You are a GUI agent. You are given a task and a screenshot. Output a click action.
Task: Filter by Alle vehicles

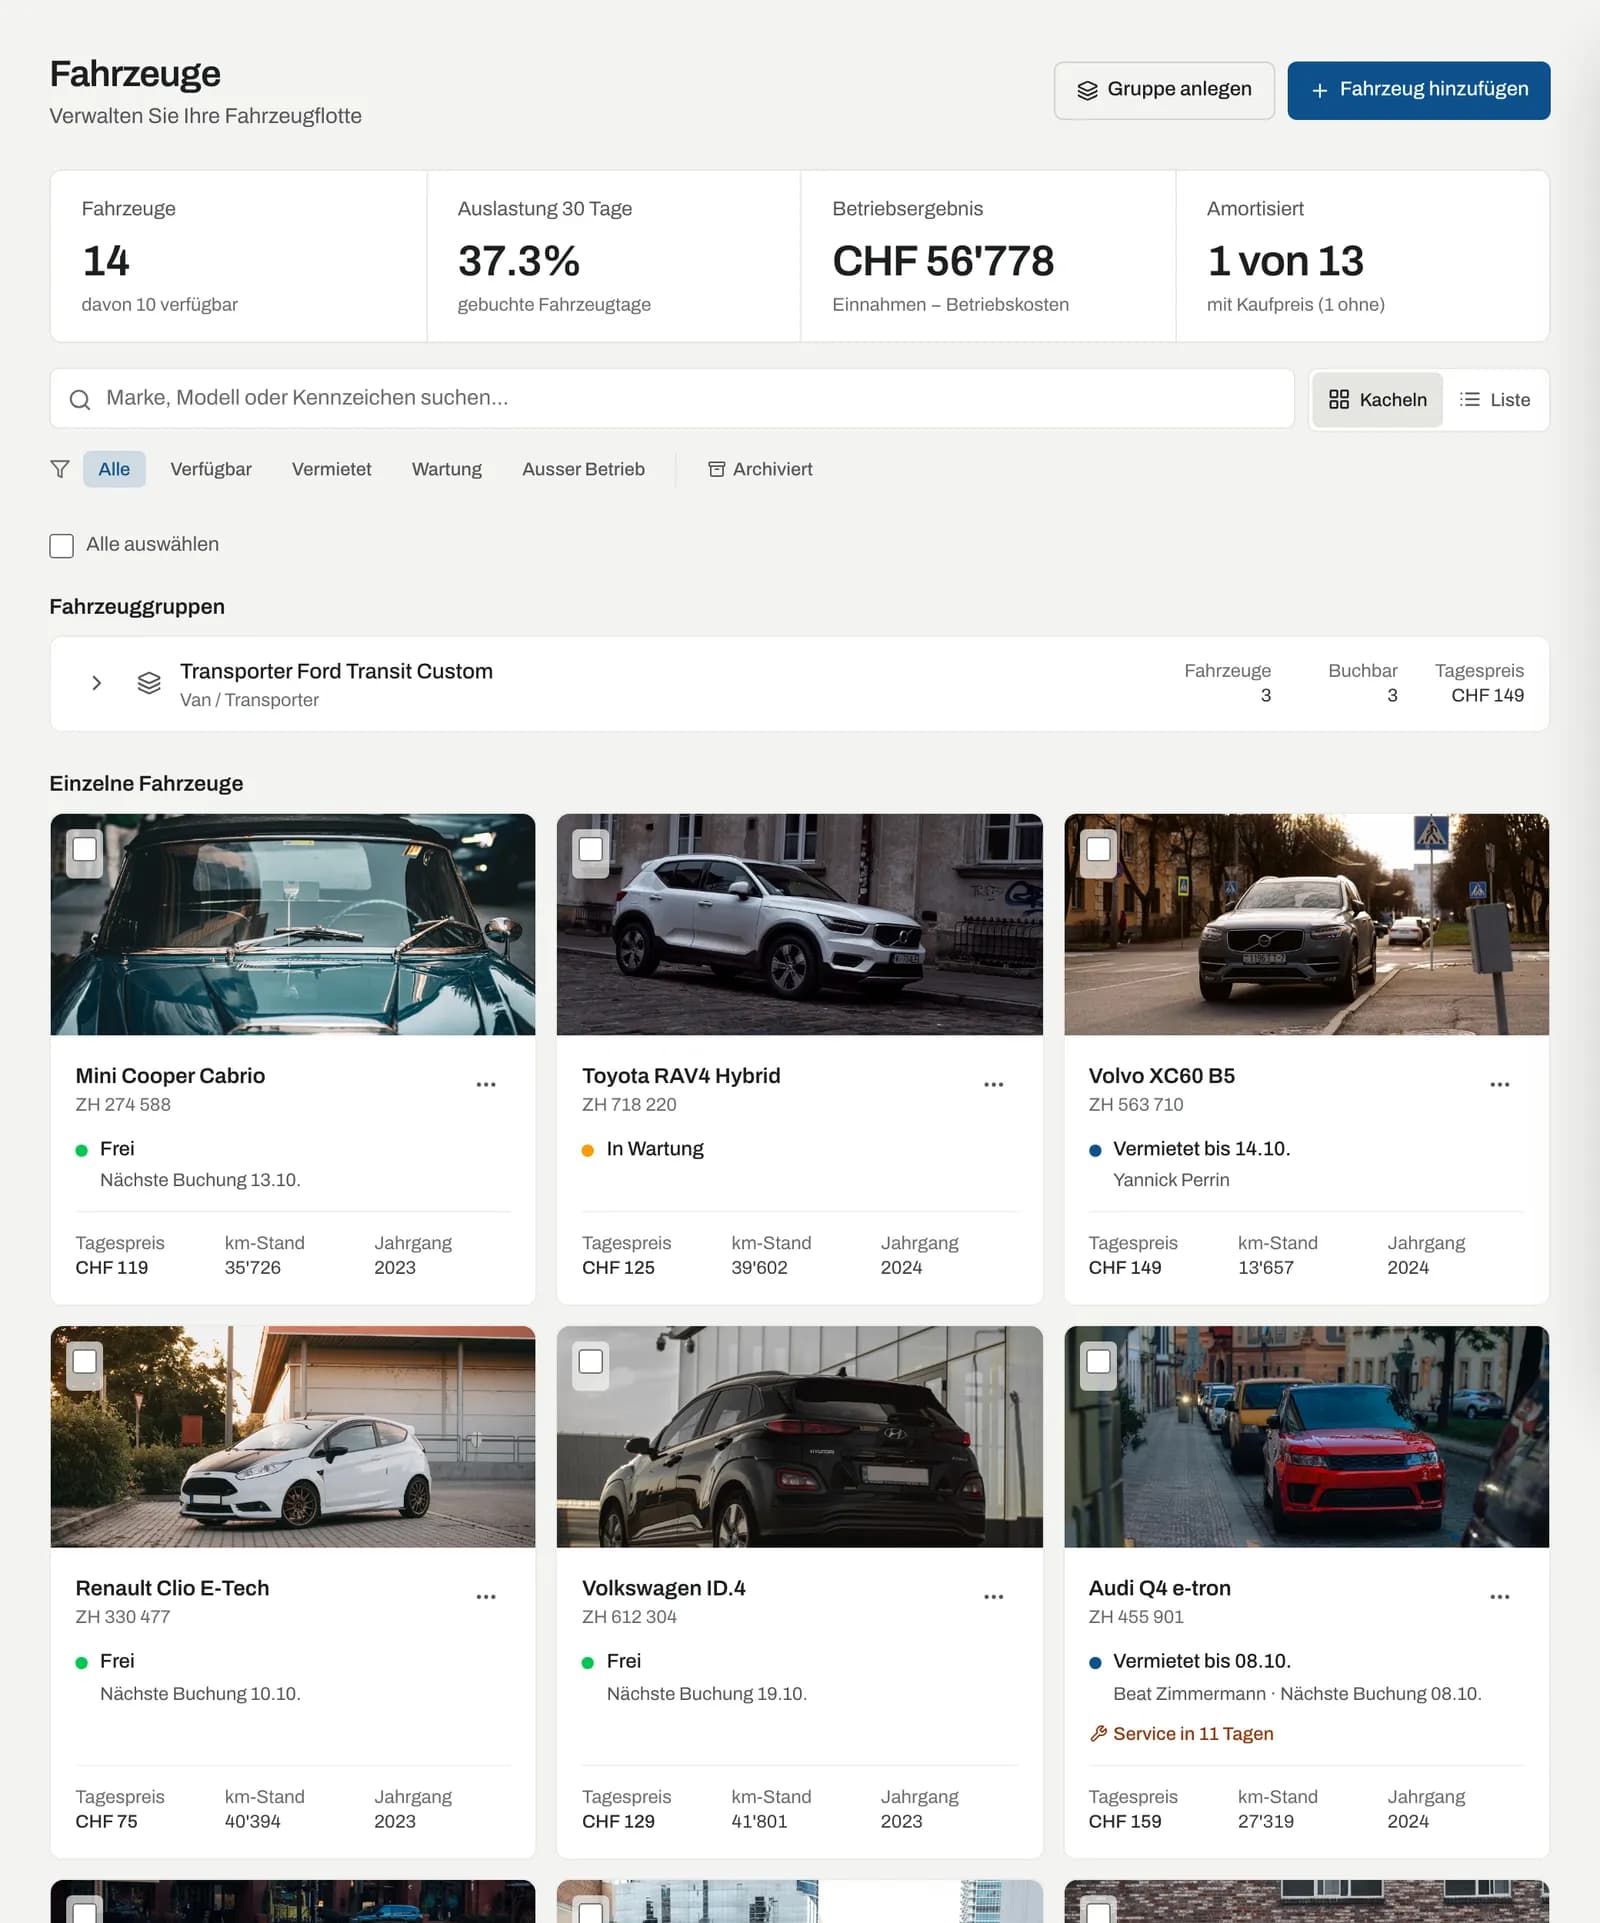[x=114, y=469]
